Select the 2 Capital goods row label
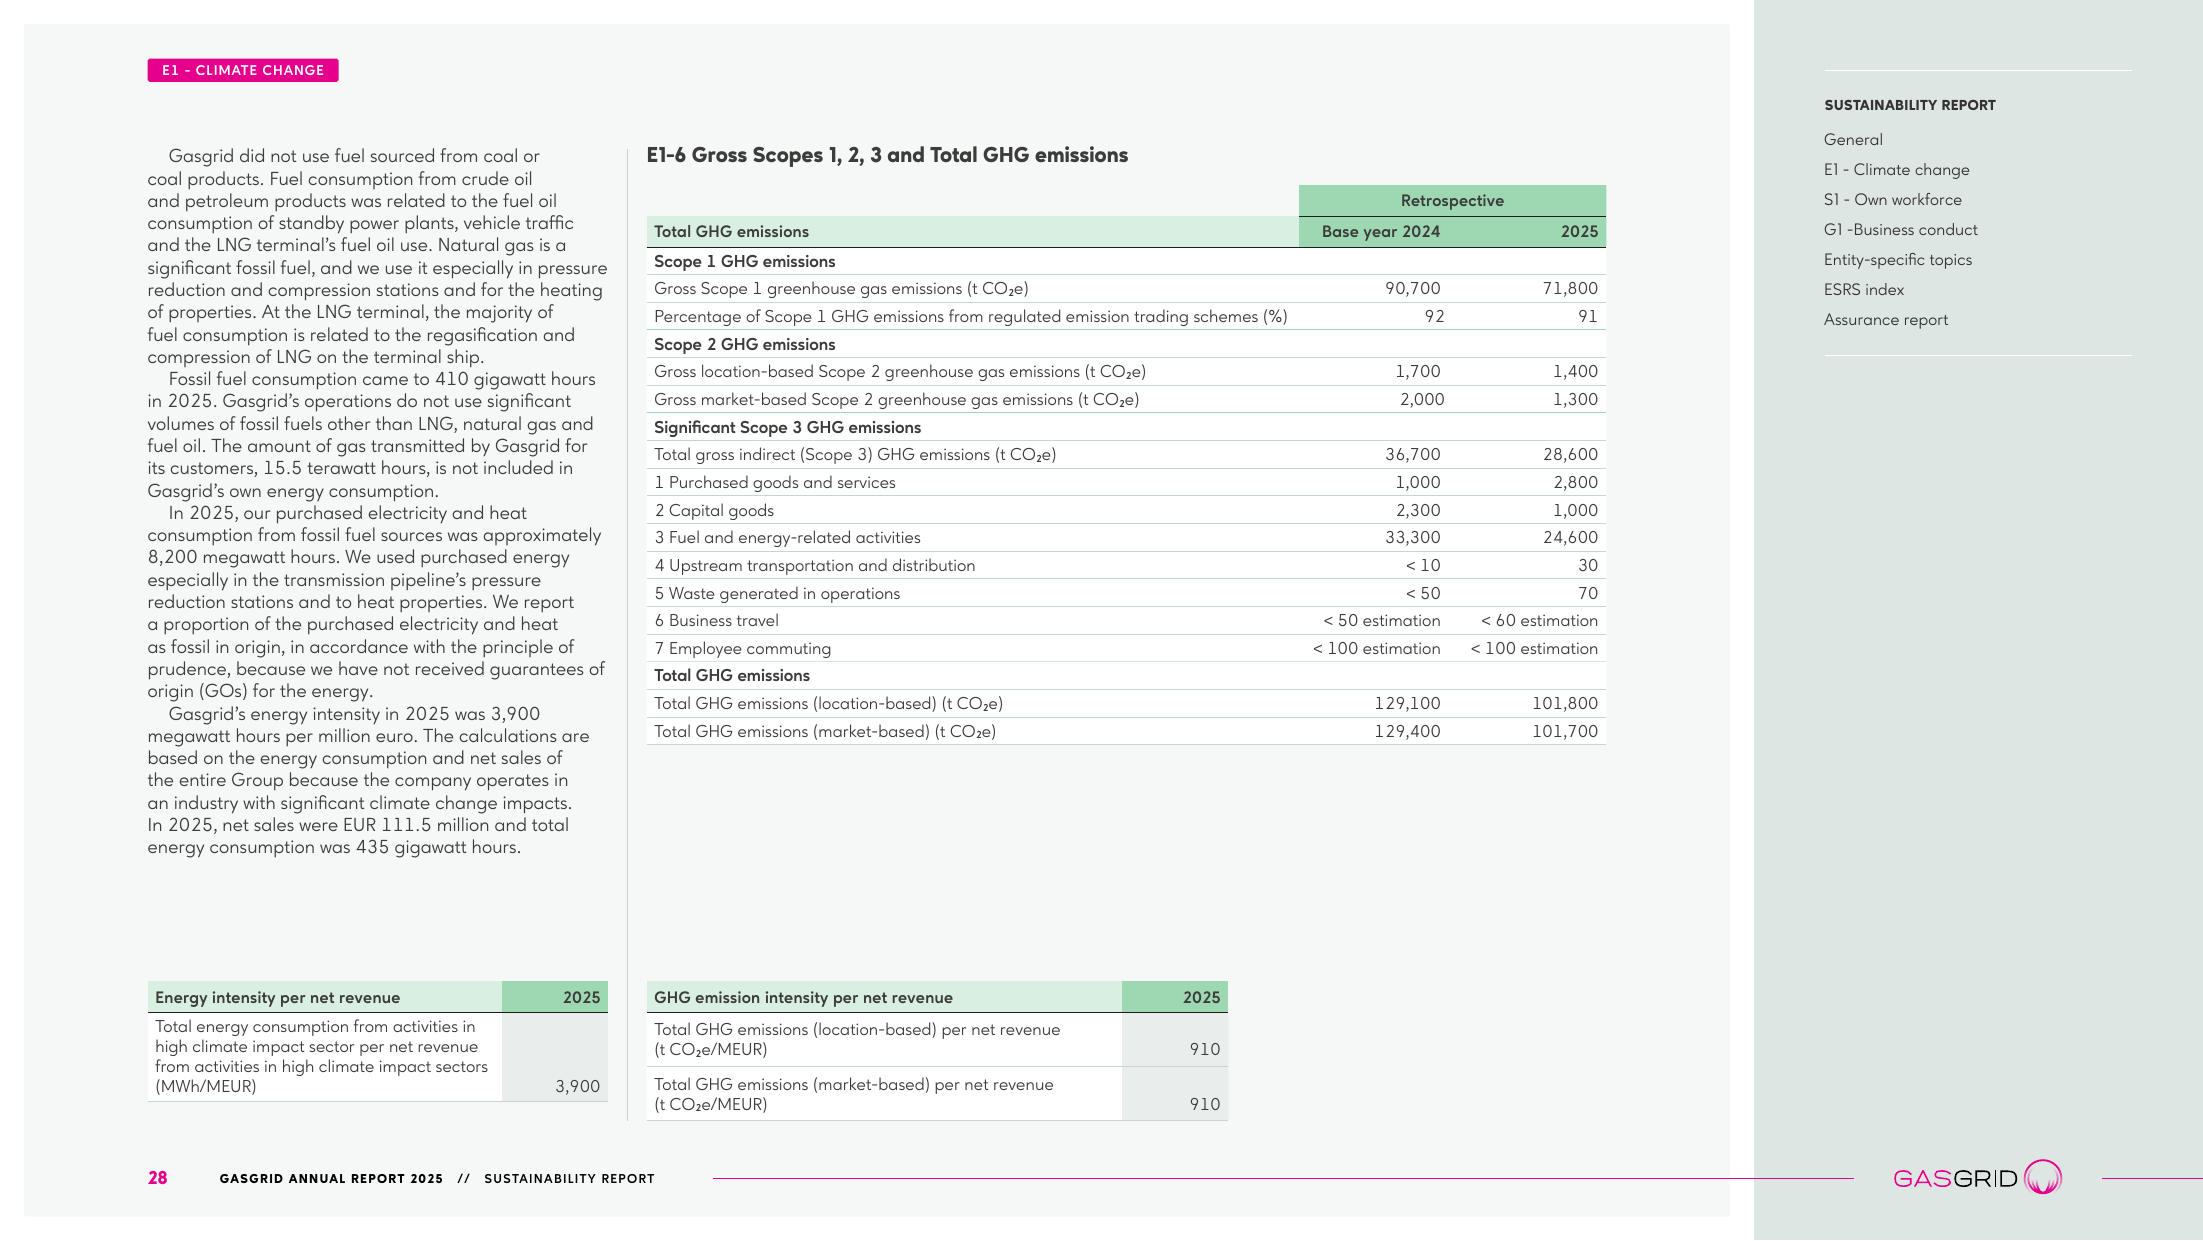The width and height of the screenshot is (2203, 1241). coord(714,510)
